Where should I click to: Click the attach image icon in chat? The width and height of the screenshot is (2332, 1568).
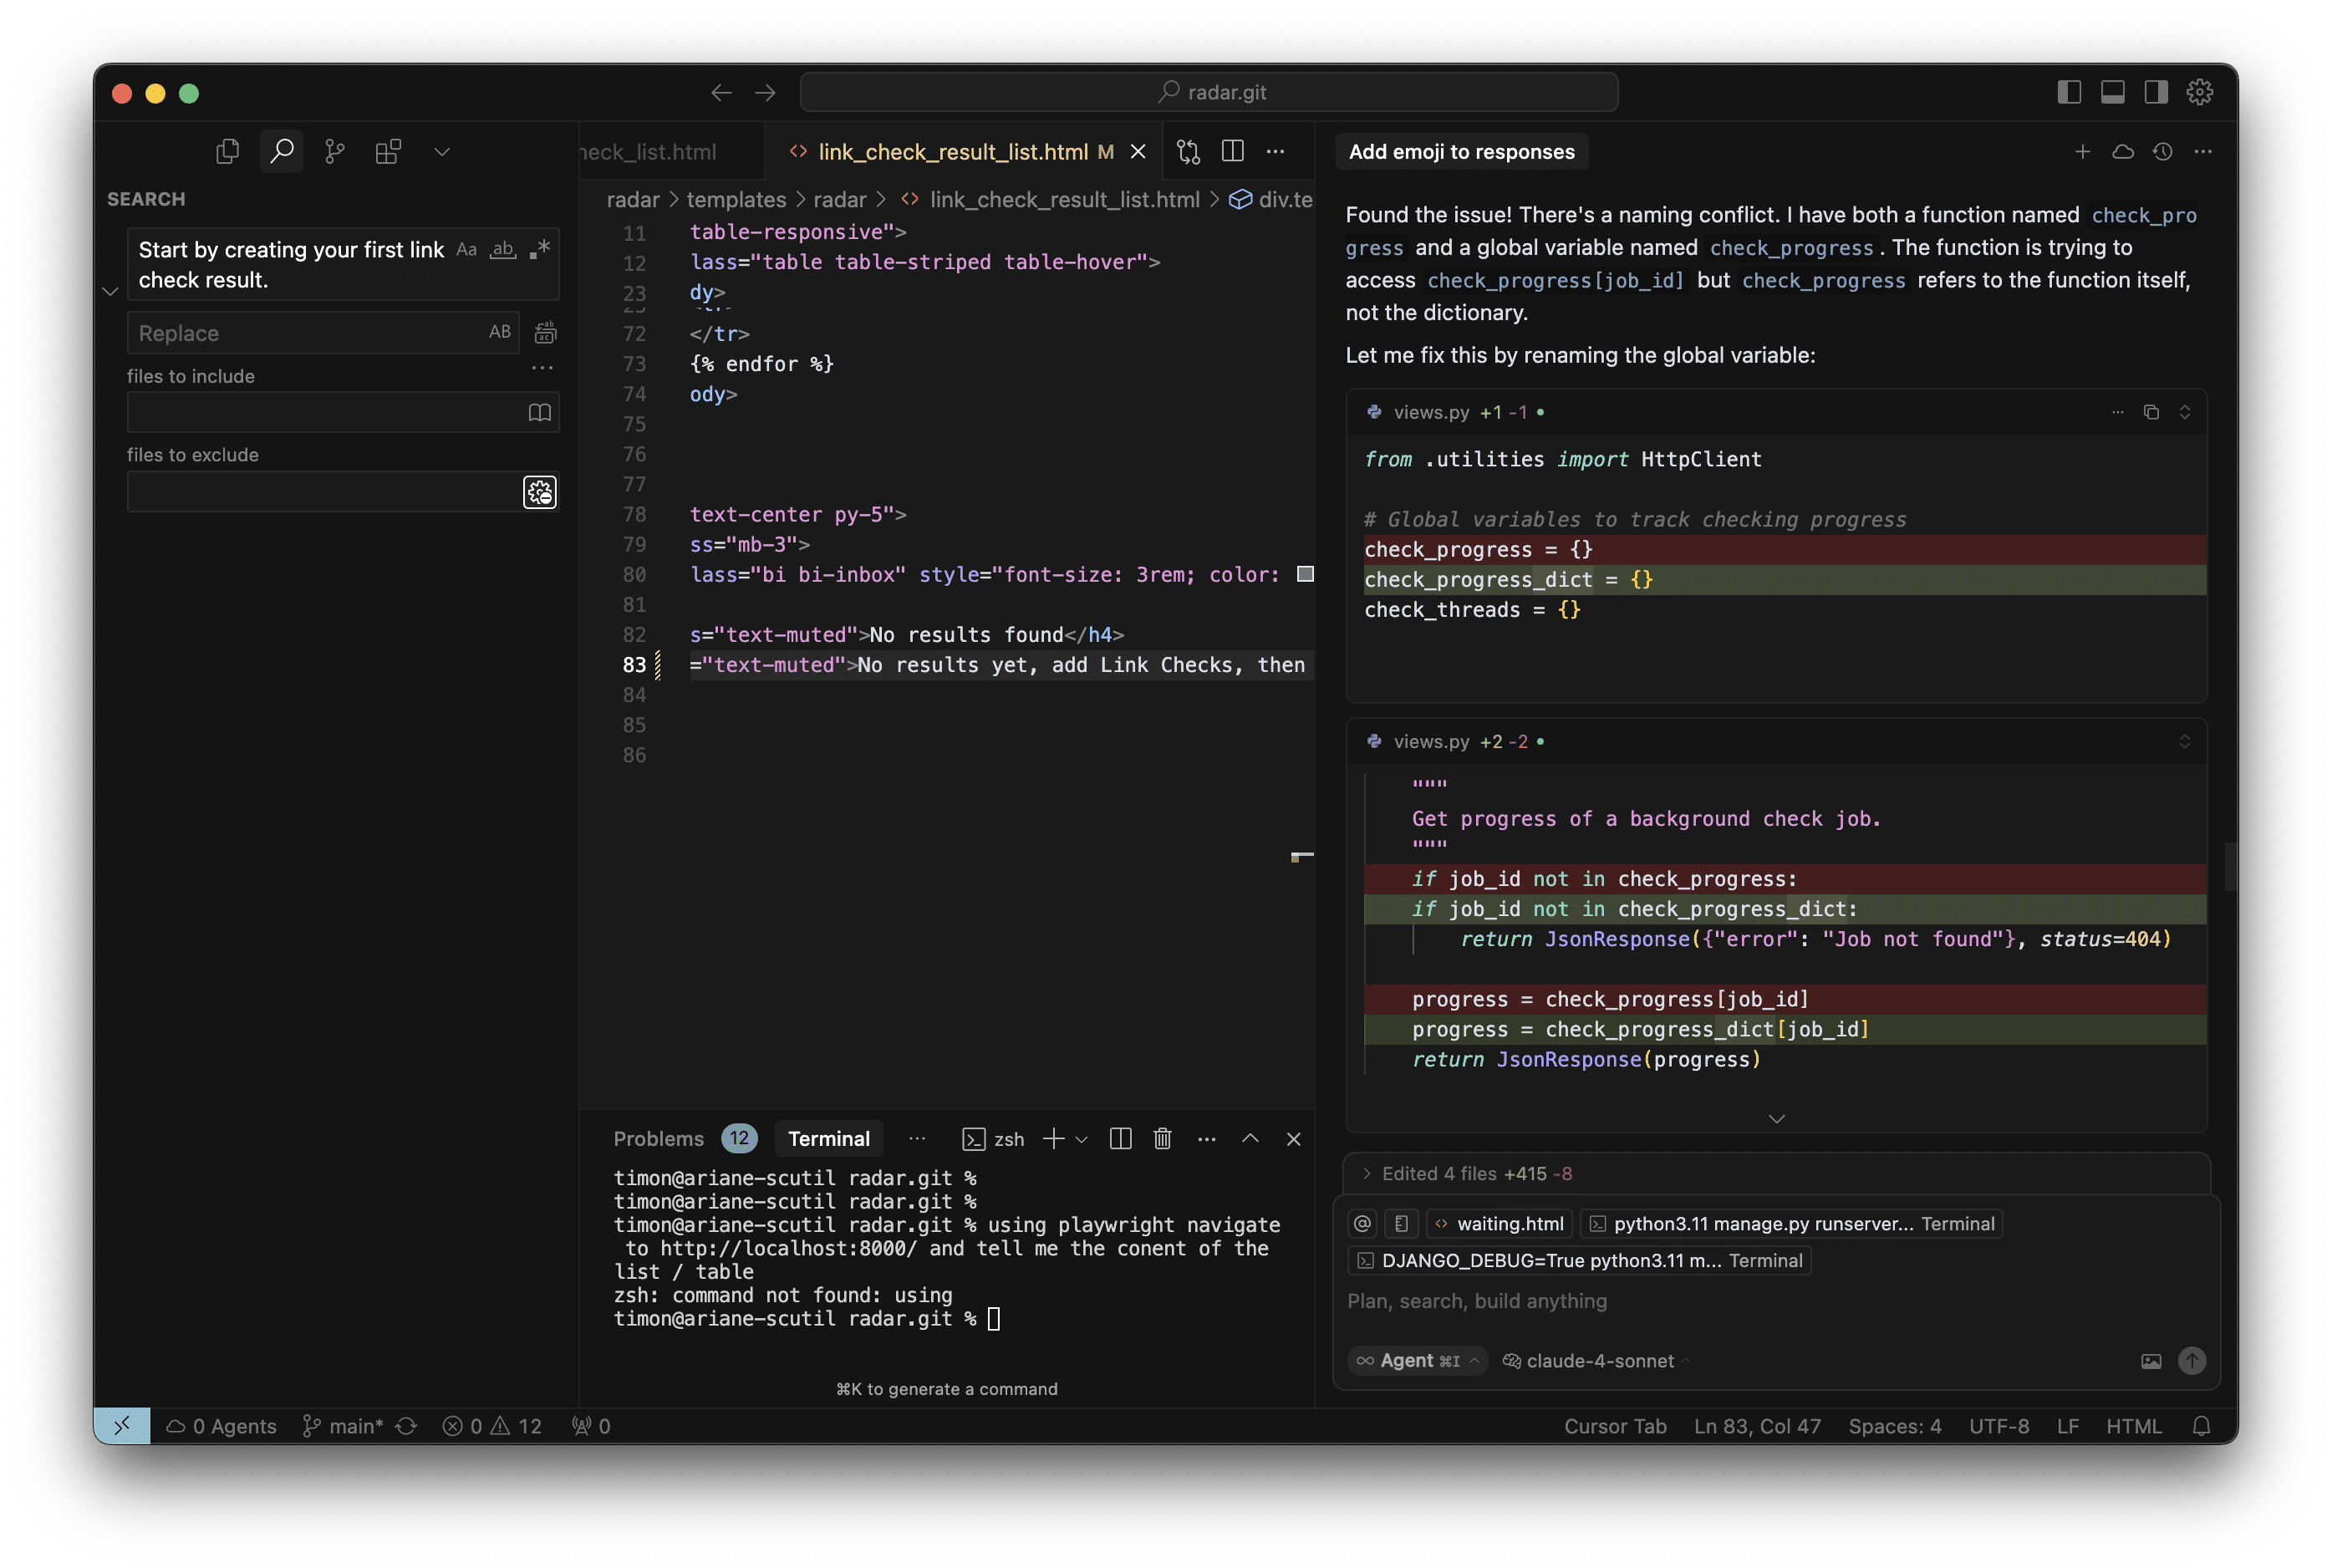click(2151, 1361)
